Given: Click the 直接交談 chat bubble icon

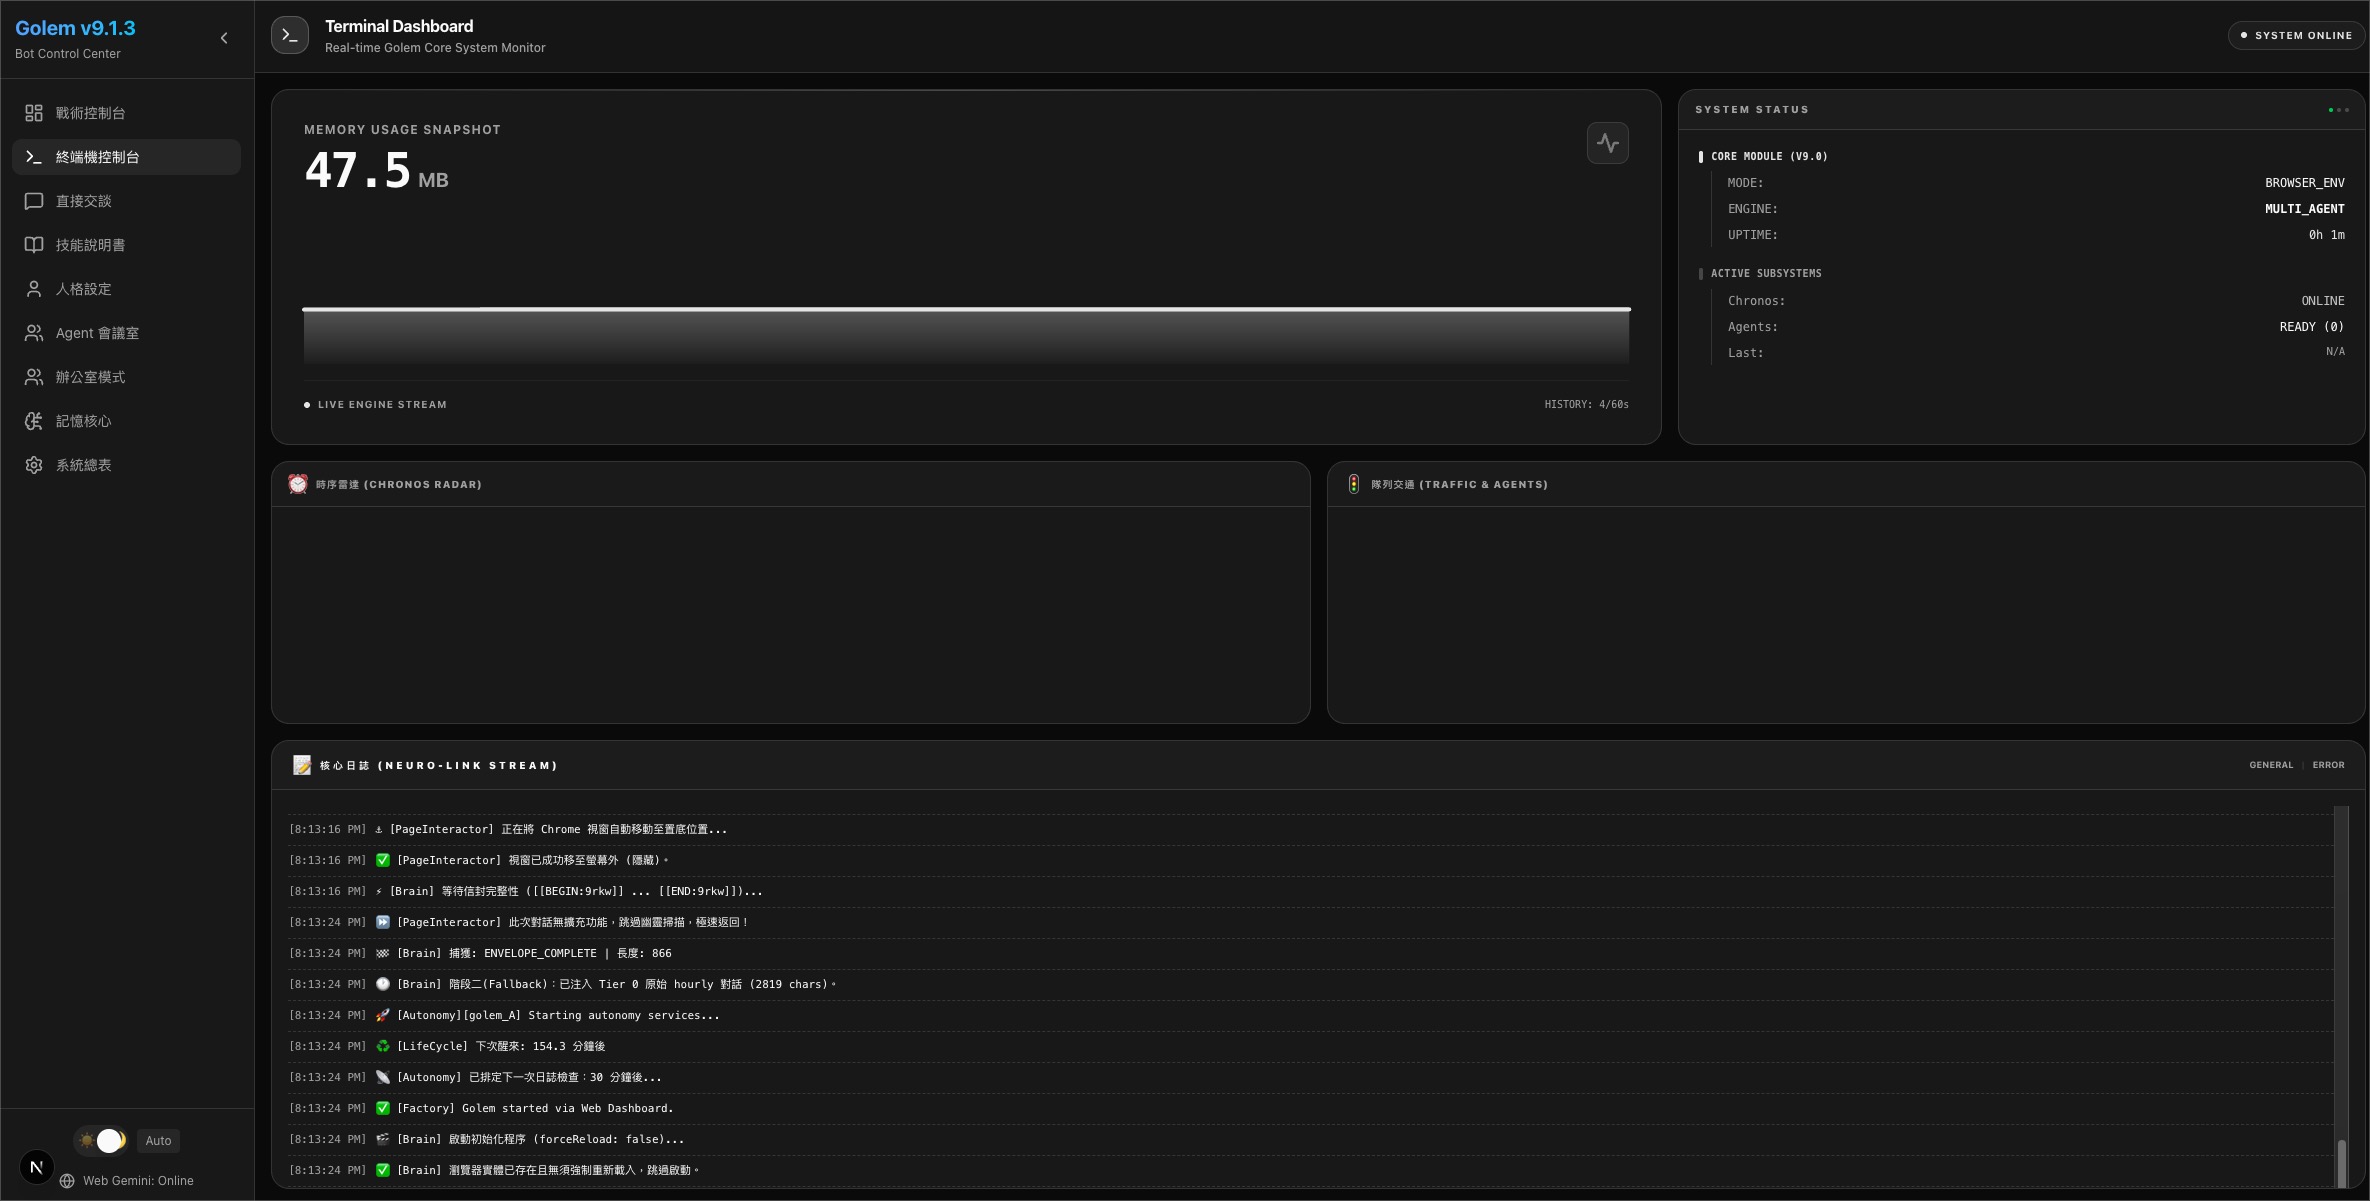Looking at the screenshot, I should [x=34, y=201].
